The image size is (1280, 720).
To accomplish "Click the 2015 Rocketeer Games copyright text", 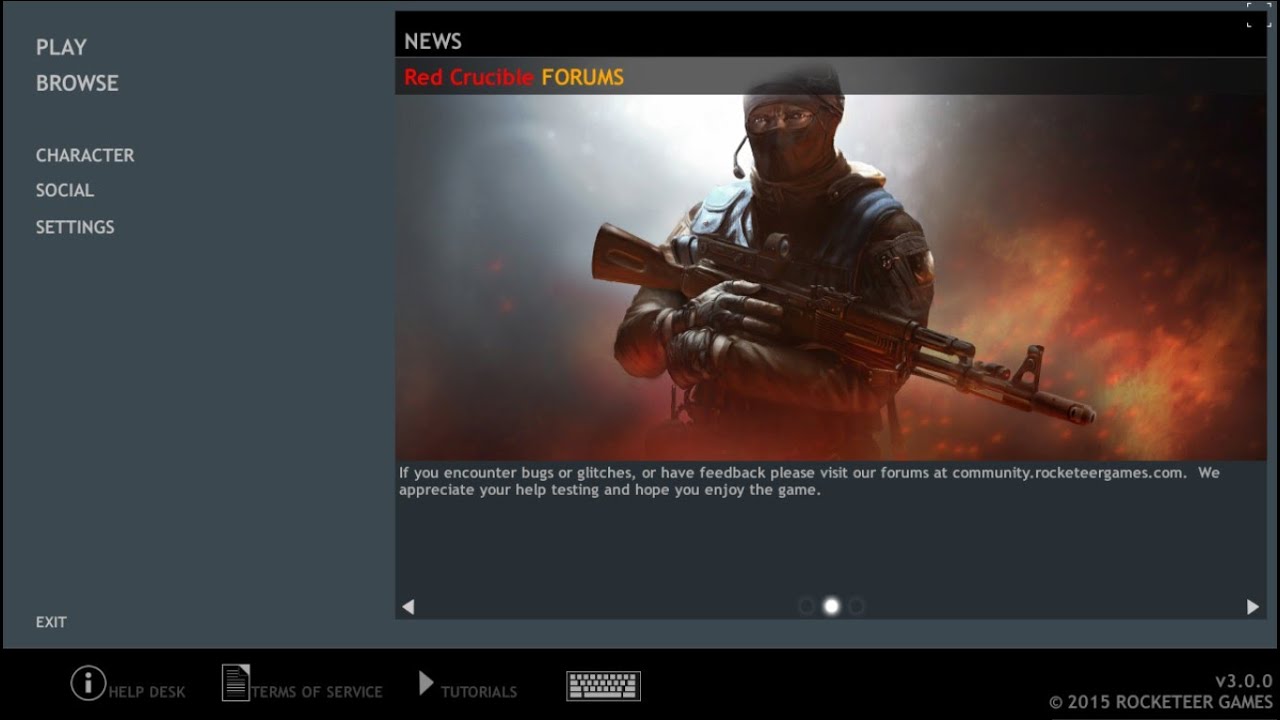I will 1160,702.
